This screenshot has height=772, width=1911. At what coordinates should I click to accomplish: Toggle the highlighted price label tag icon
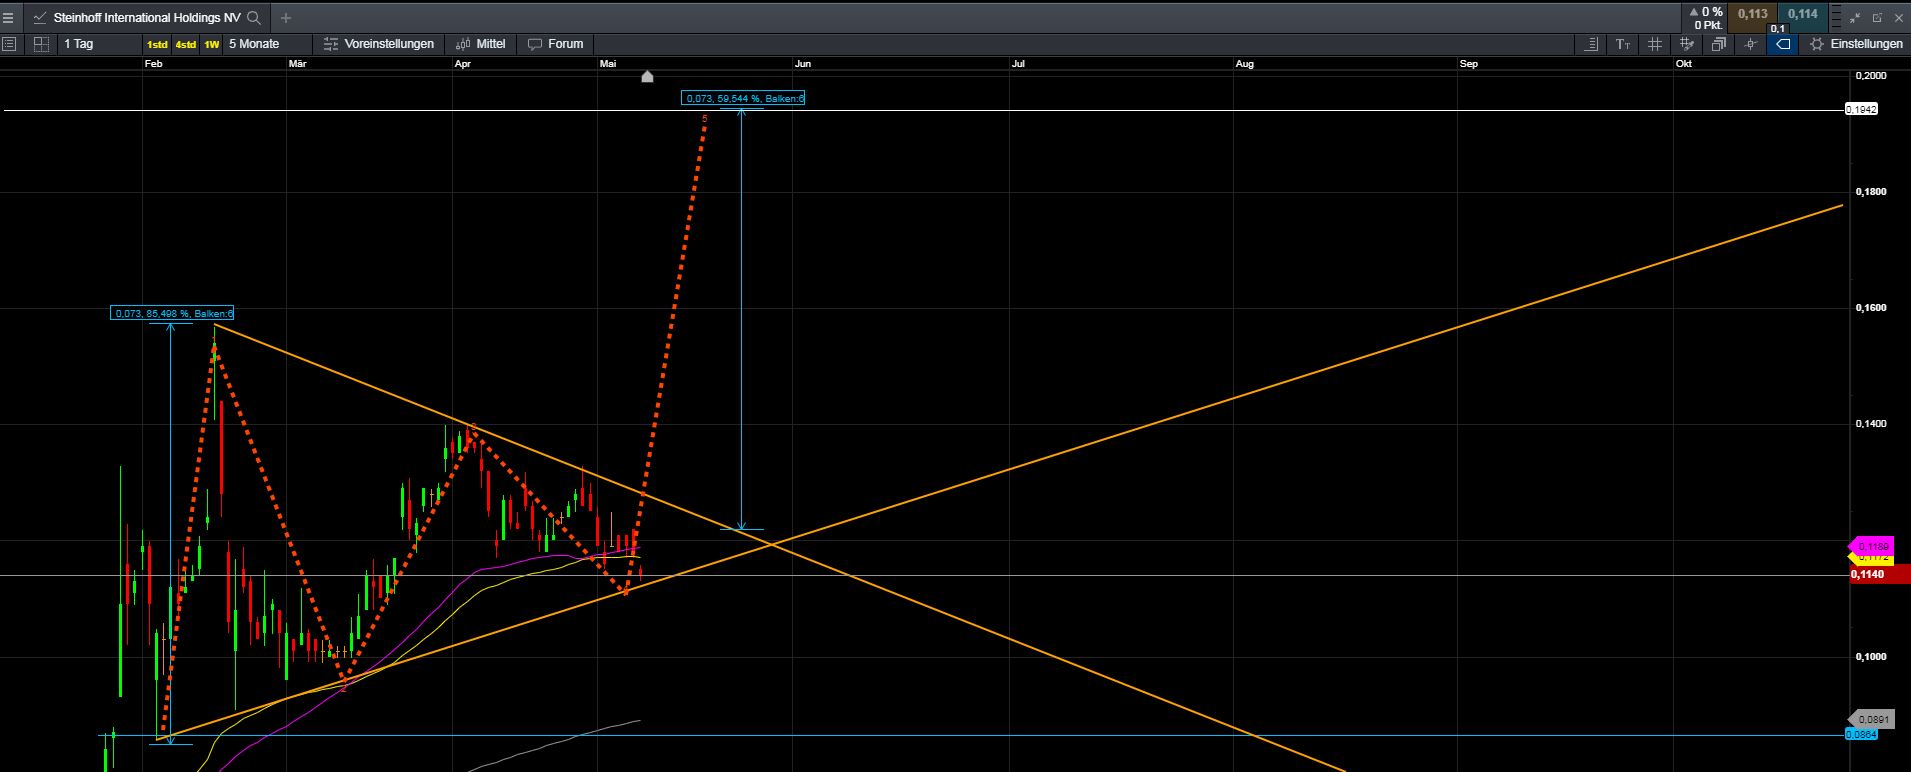point(1782,44)
